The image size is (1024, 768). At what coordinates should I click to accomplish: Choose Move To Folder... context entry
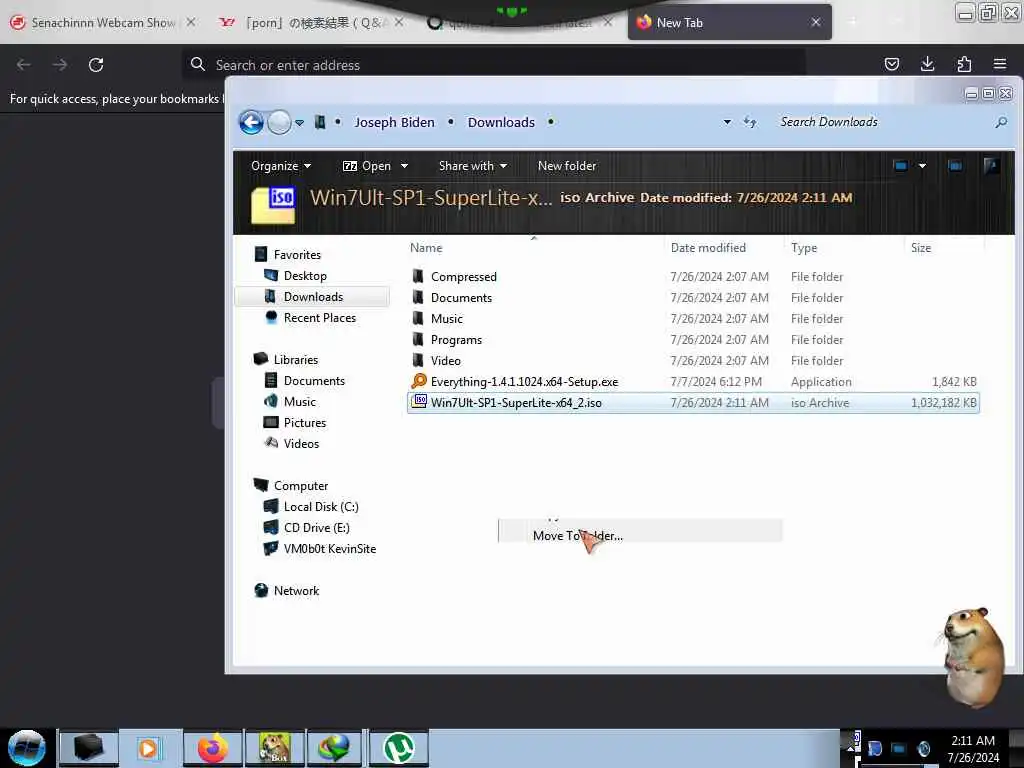(x=641, y=536)
